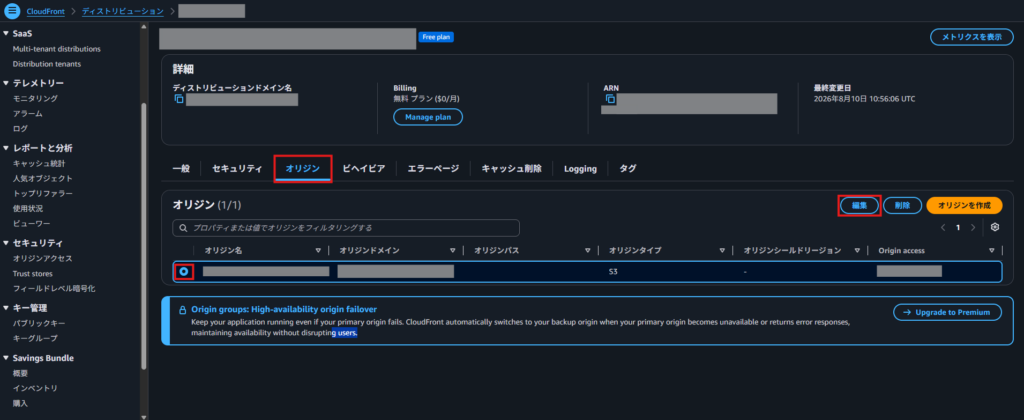Image resolution: width=1024 pixels, height=420 pixels.
Task: Go to previous page of origins
Action: [x=943, y=227]
